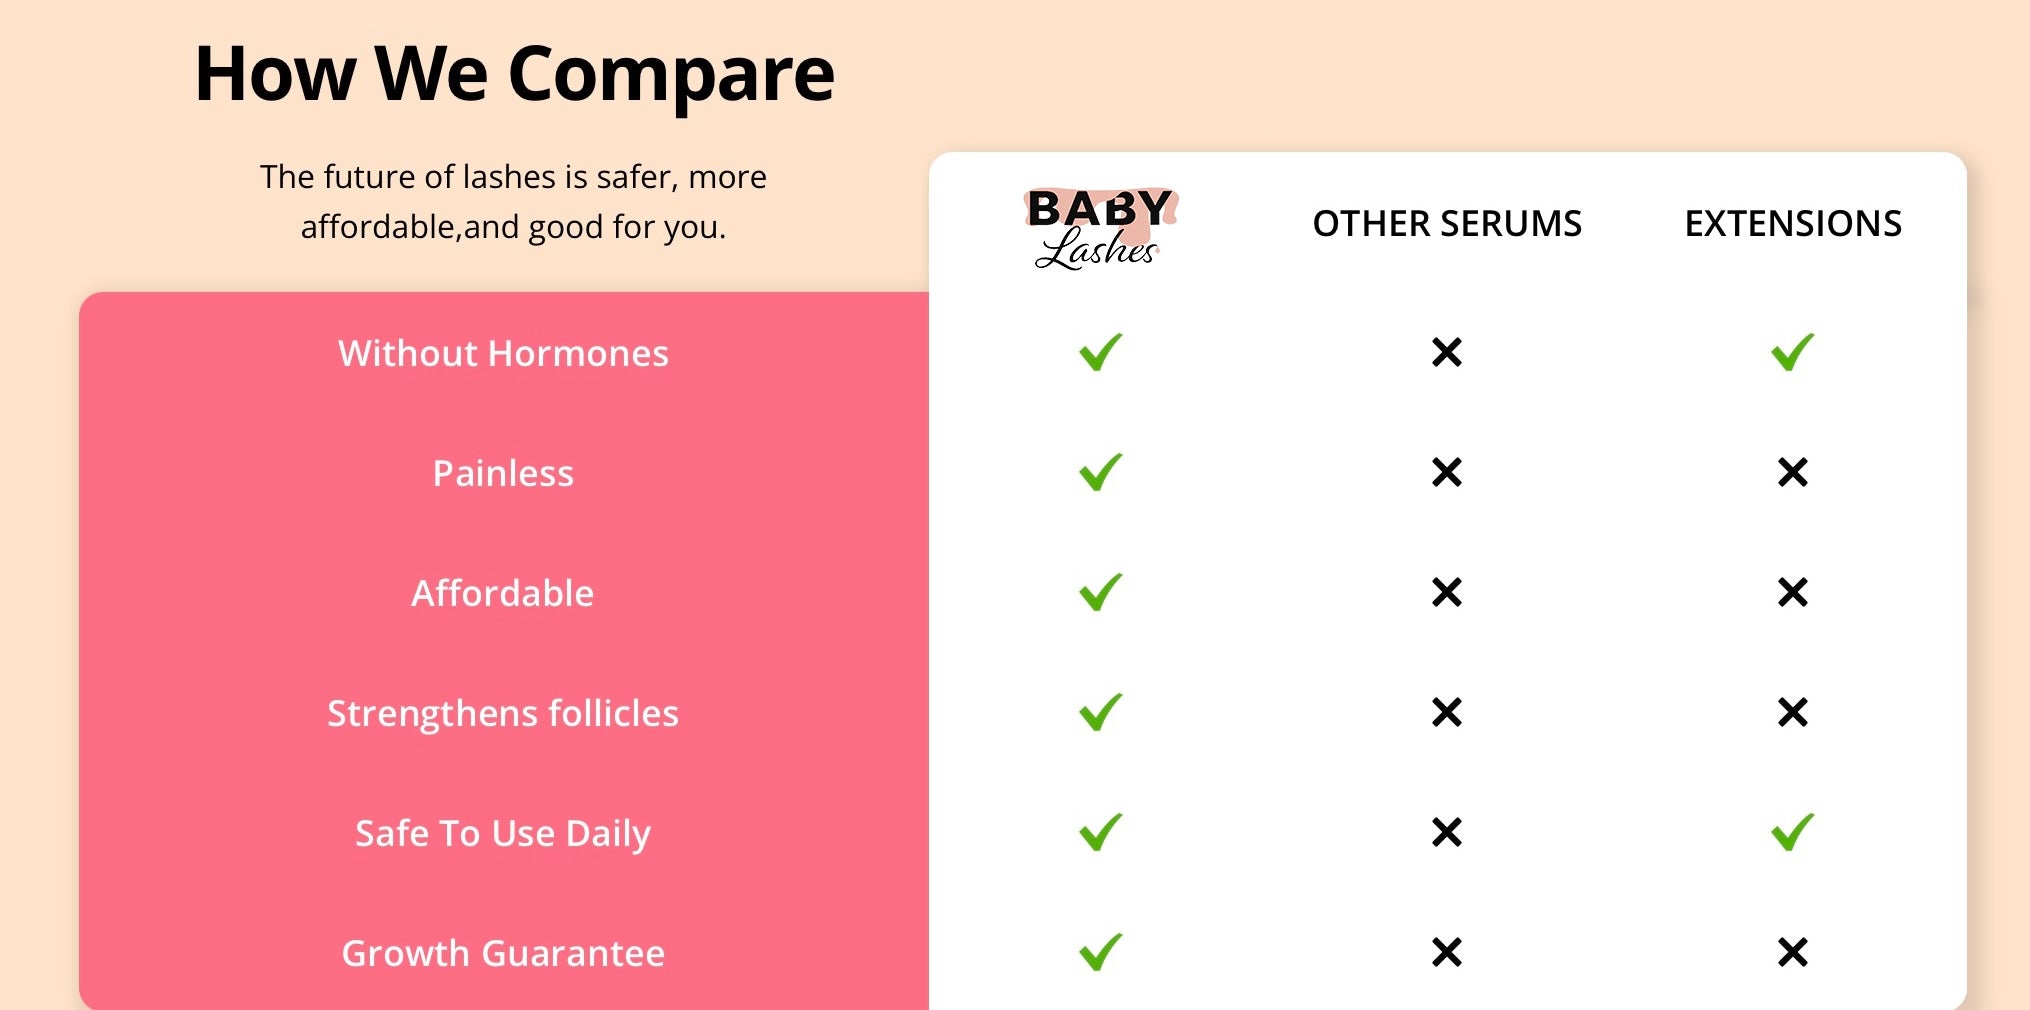Click Baby Lashes checkmark for Without Hormones
Screen dimensions: 2030x1010
point(1100,352)
